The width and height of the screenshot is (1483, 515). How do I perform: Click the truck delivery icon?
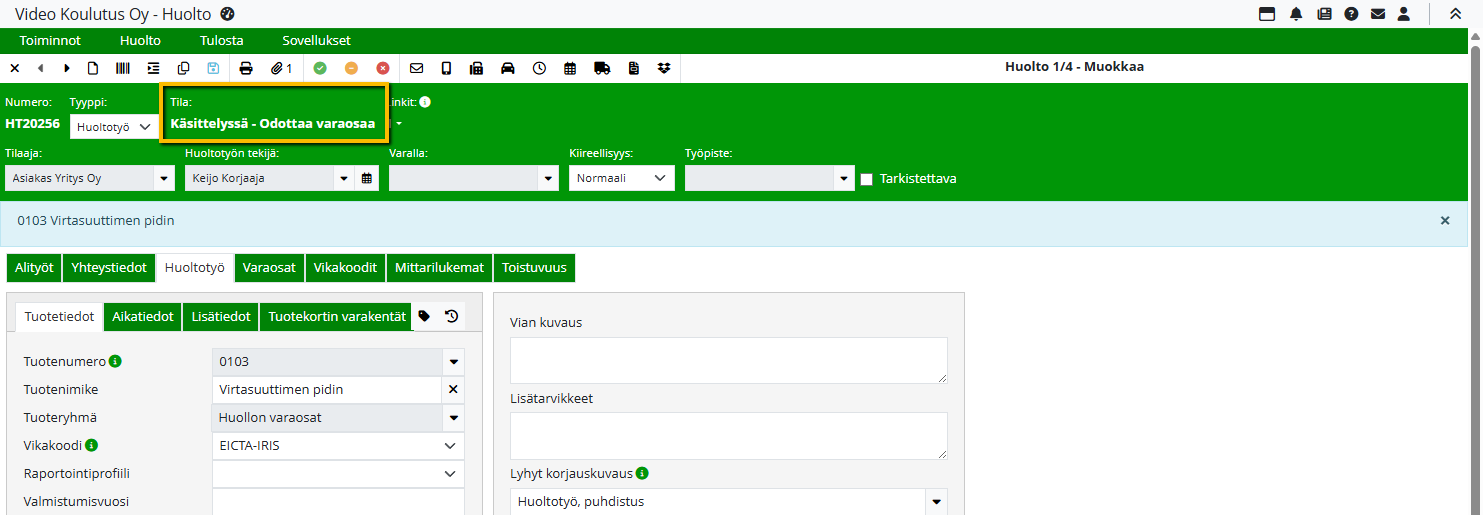pyautogui.click(x=602, y=68)
